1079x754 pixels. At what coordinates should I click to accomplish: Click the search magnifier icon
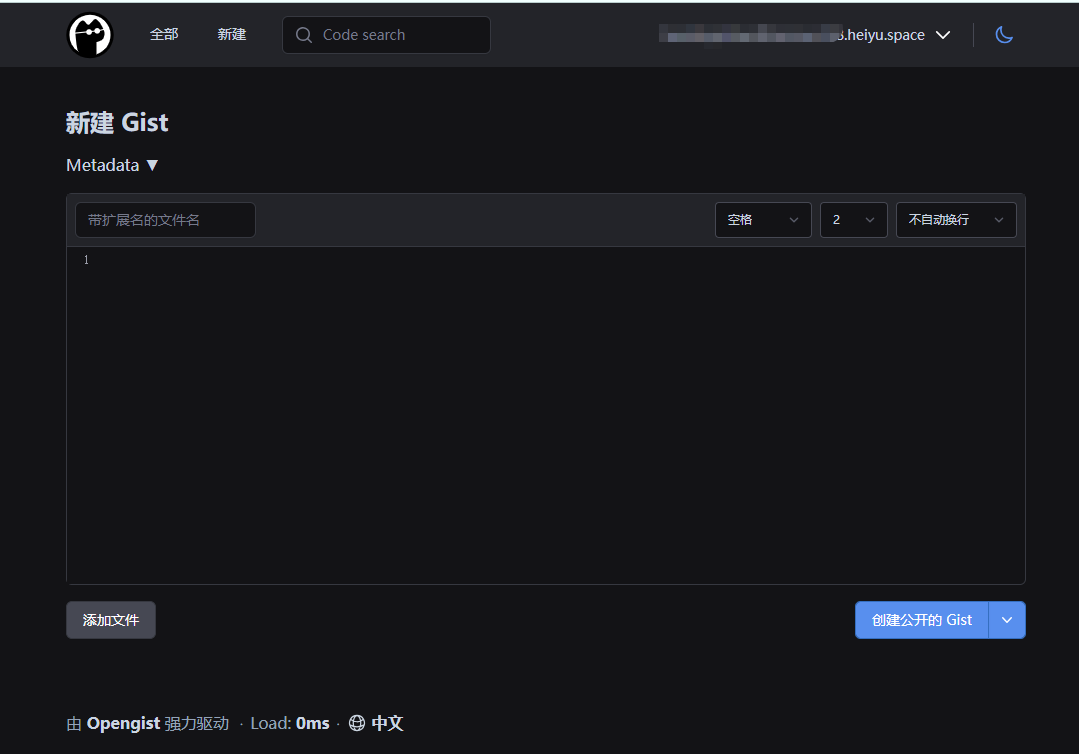point(303,35)
